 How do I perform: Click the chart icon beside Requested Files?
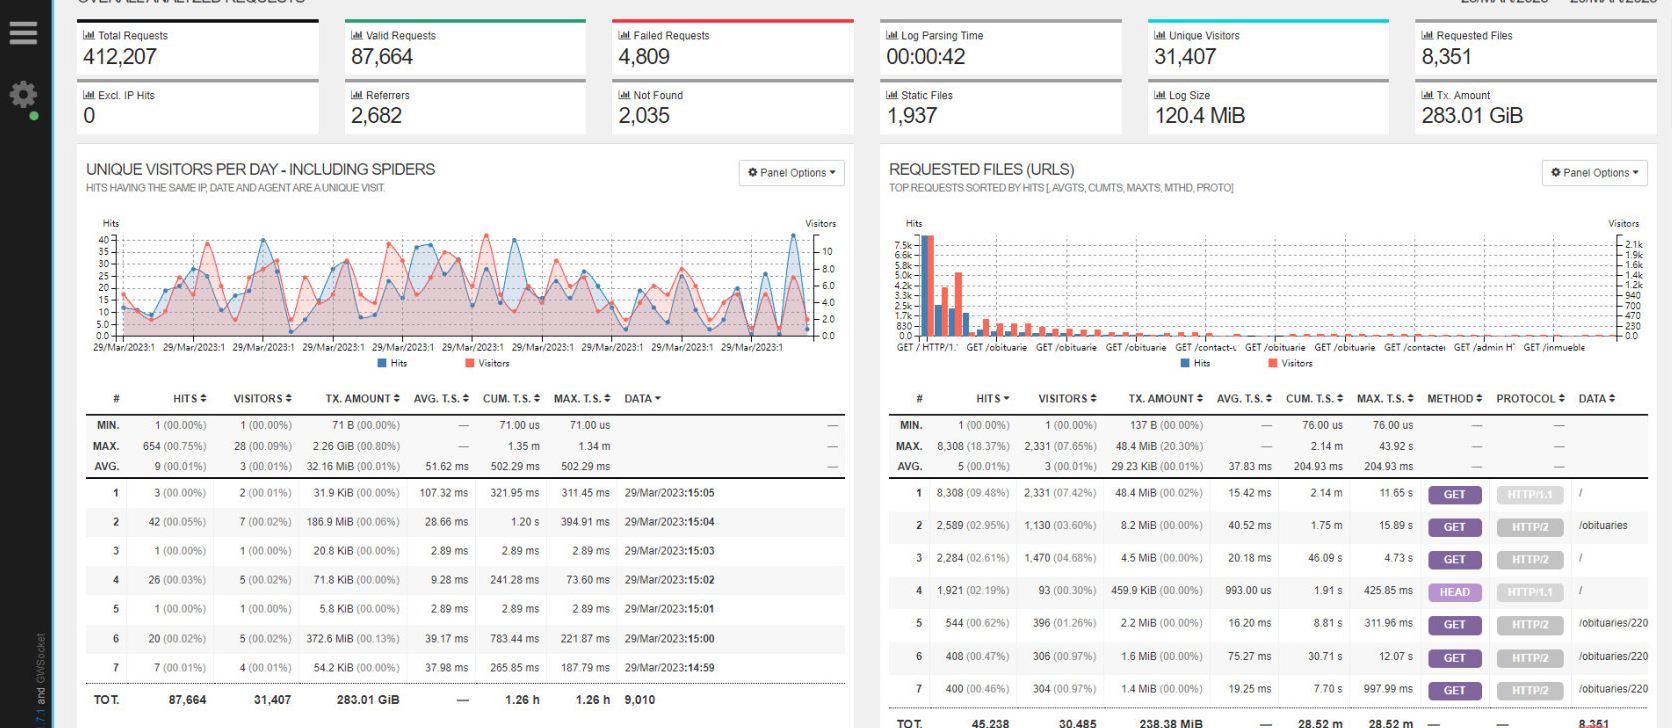tap(1428, 35)
